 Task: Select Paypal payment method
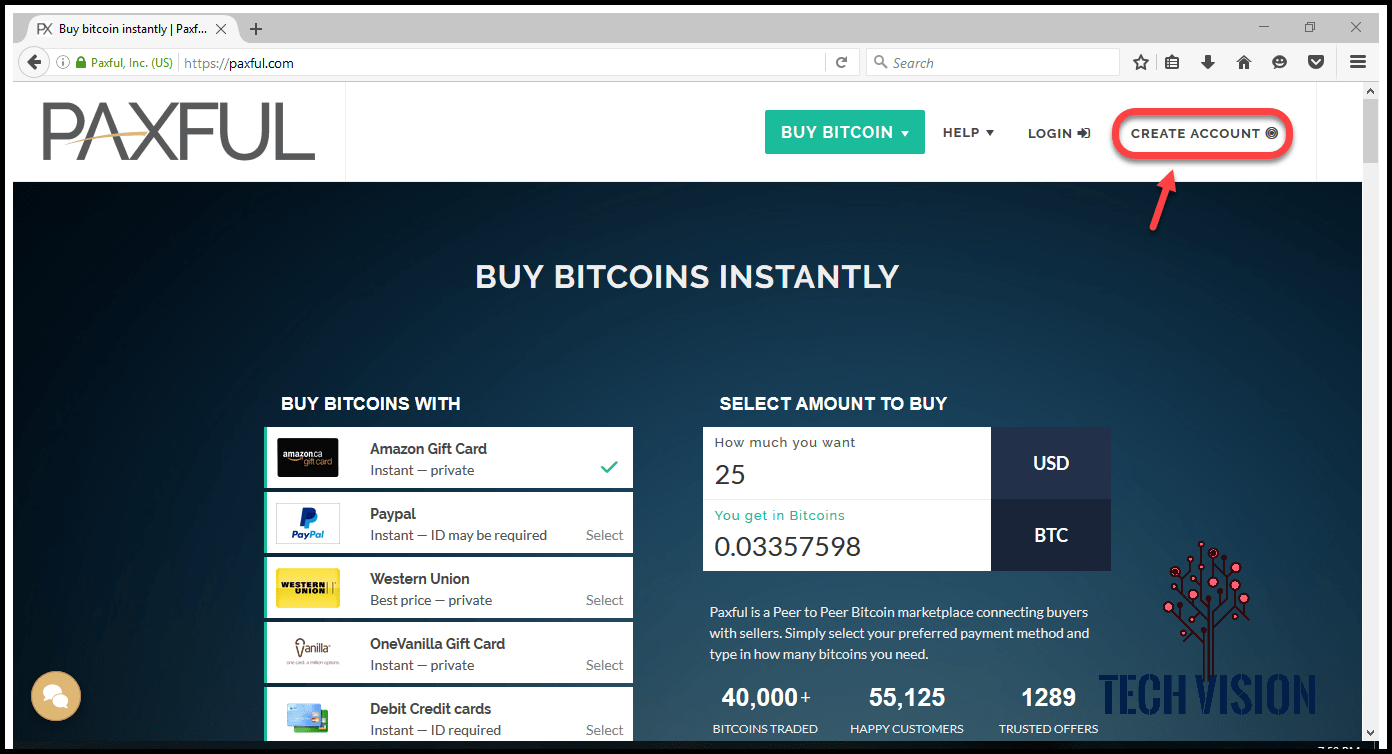point(449,523)
